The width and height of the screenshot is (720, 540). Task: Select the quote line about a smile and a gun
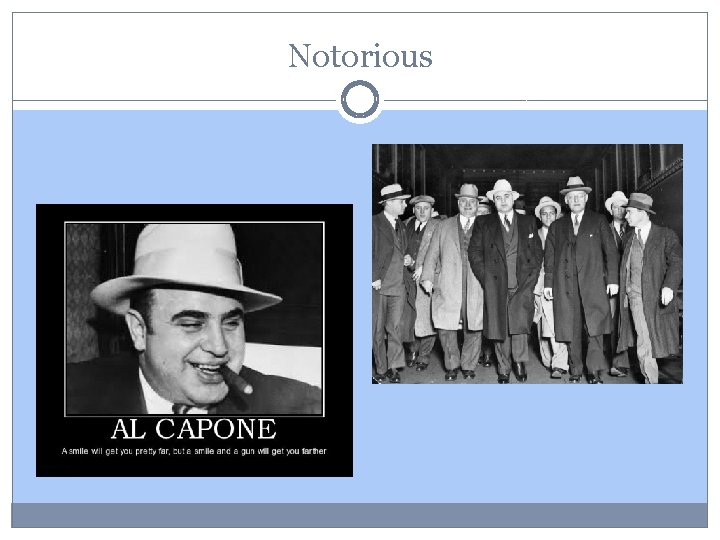pyautogui.click(x=194, y=451)
